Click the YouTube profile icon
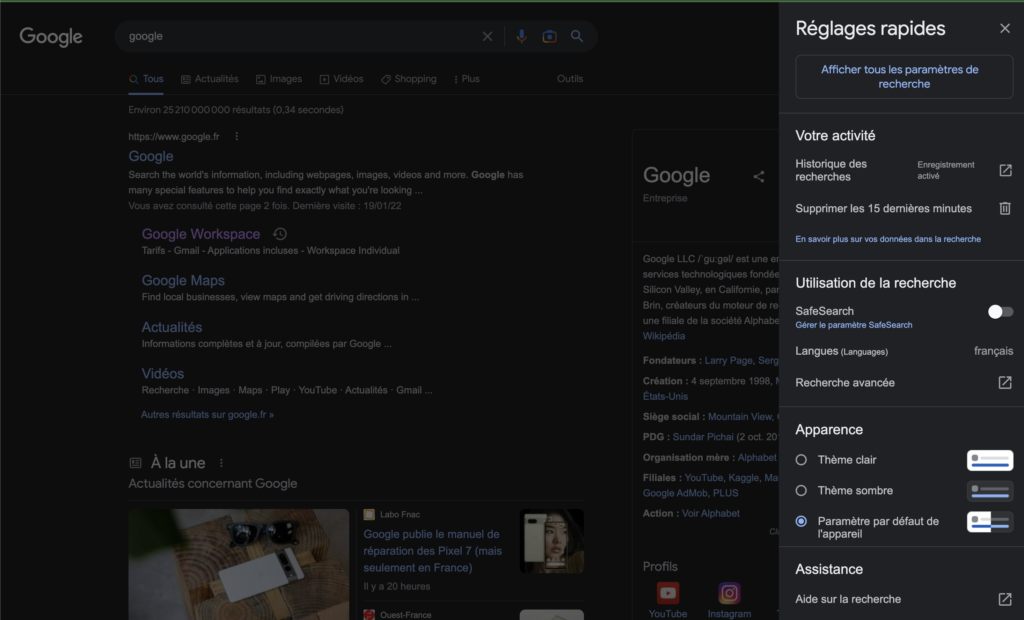The width and height of the screenshot is (1024, 620). click(x=667, y=593)
